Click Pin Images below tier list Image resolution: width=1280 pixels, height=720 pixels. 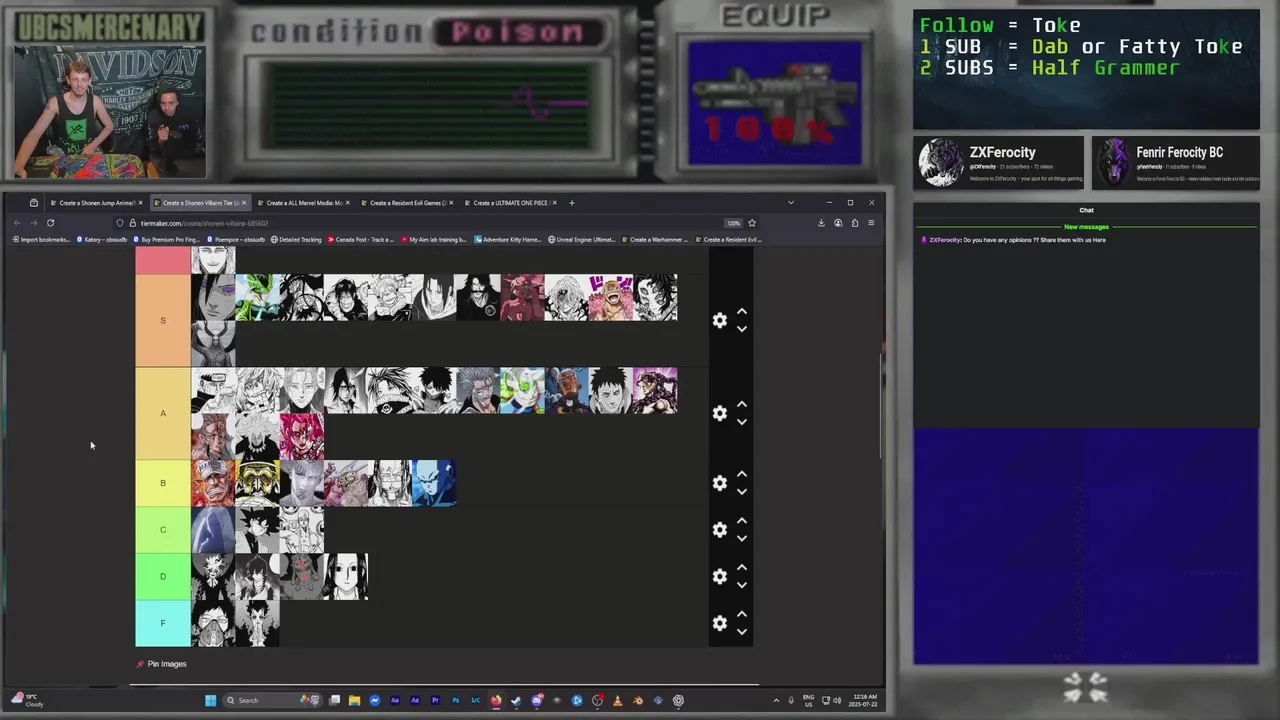(x=162, y=664)
